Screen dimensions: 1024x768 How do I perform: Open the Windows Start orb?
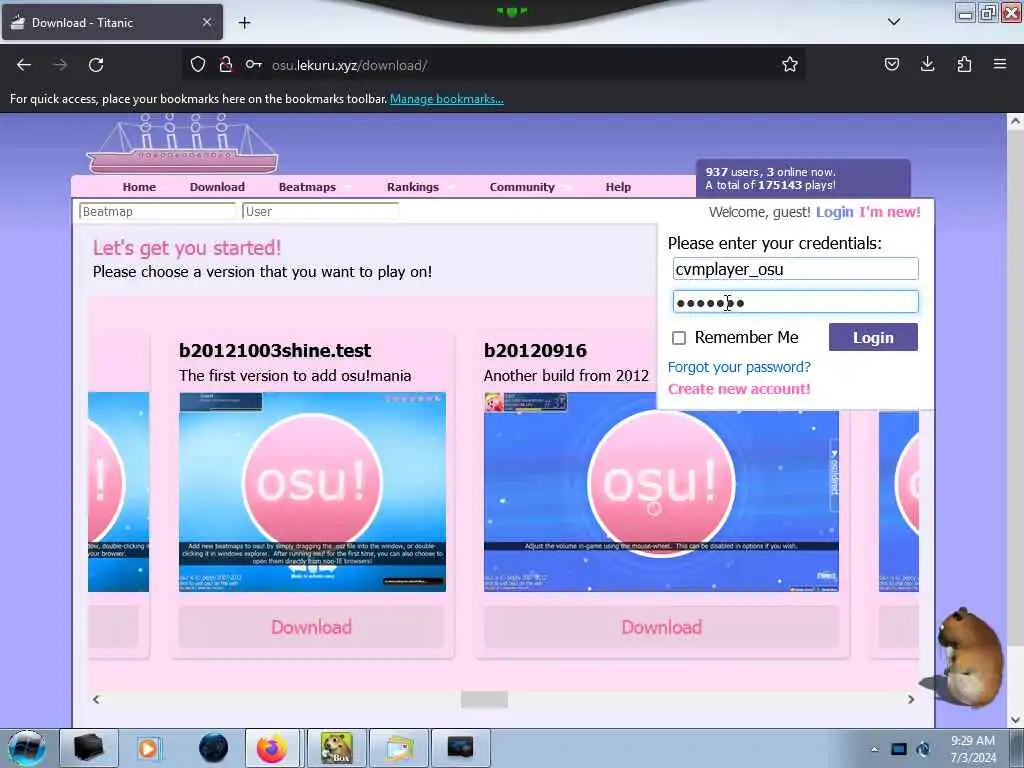(x=26, y=748)
